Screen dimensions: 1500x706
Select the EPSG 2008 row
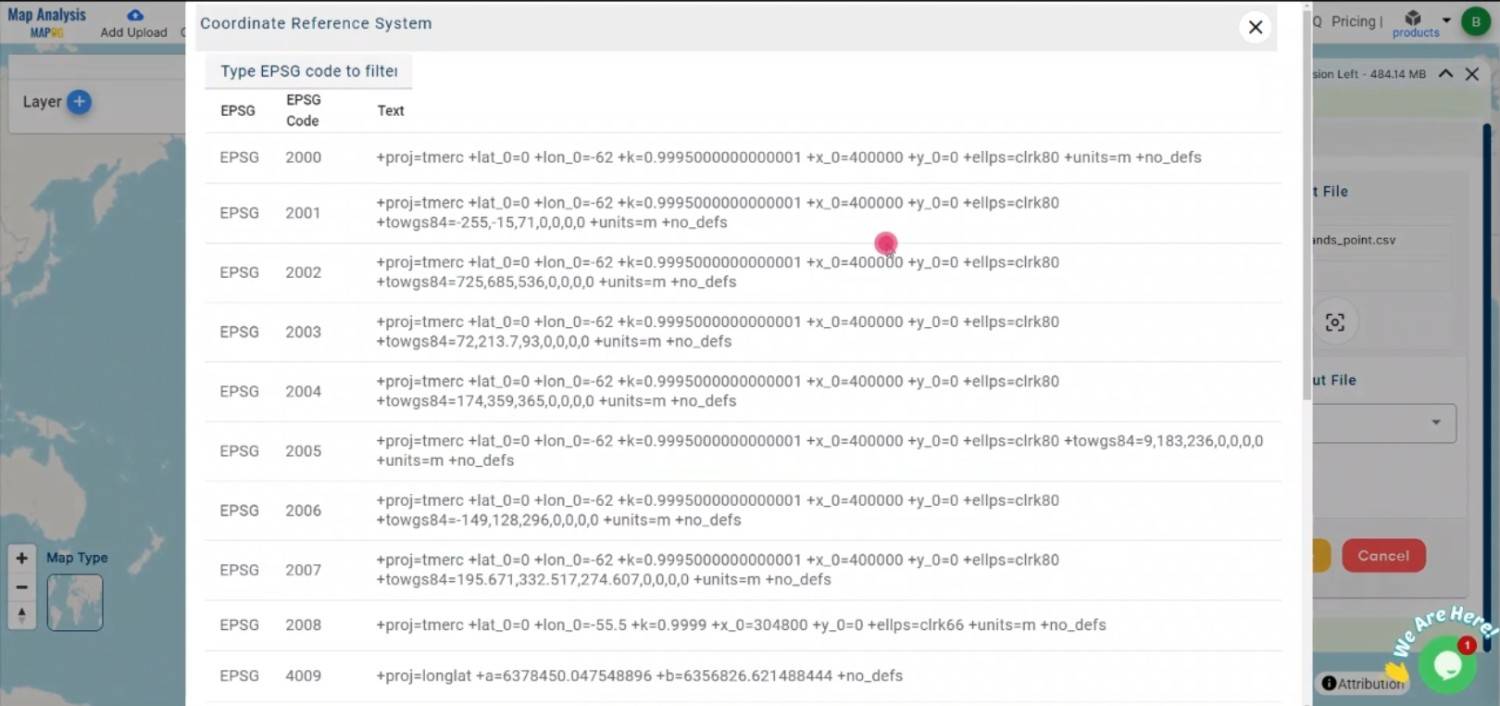point(743,625)
